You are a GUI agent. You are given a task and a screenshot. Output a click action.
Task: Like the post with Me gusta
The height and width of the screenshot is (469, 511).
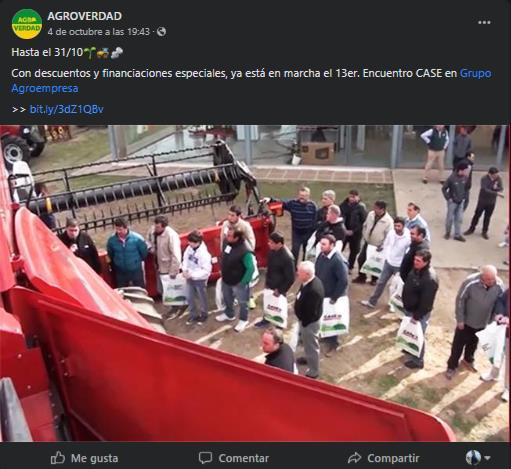click(x=84, y=458)
